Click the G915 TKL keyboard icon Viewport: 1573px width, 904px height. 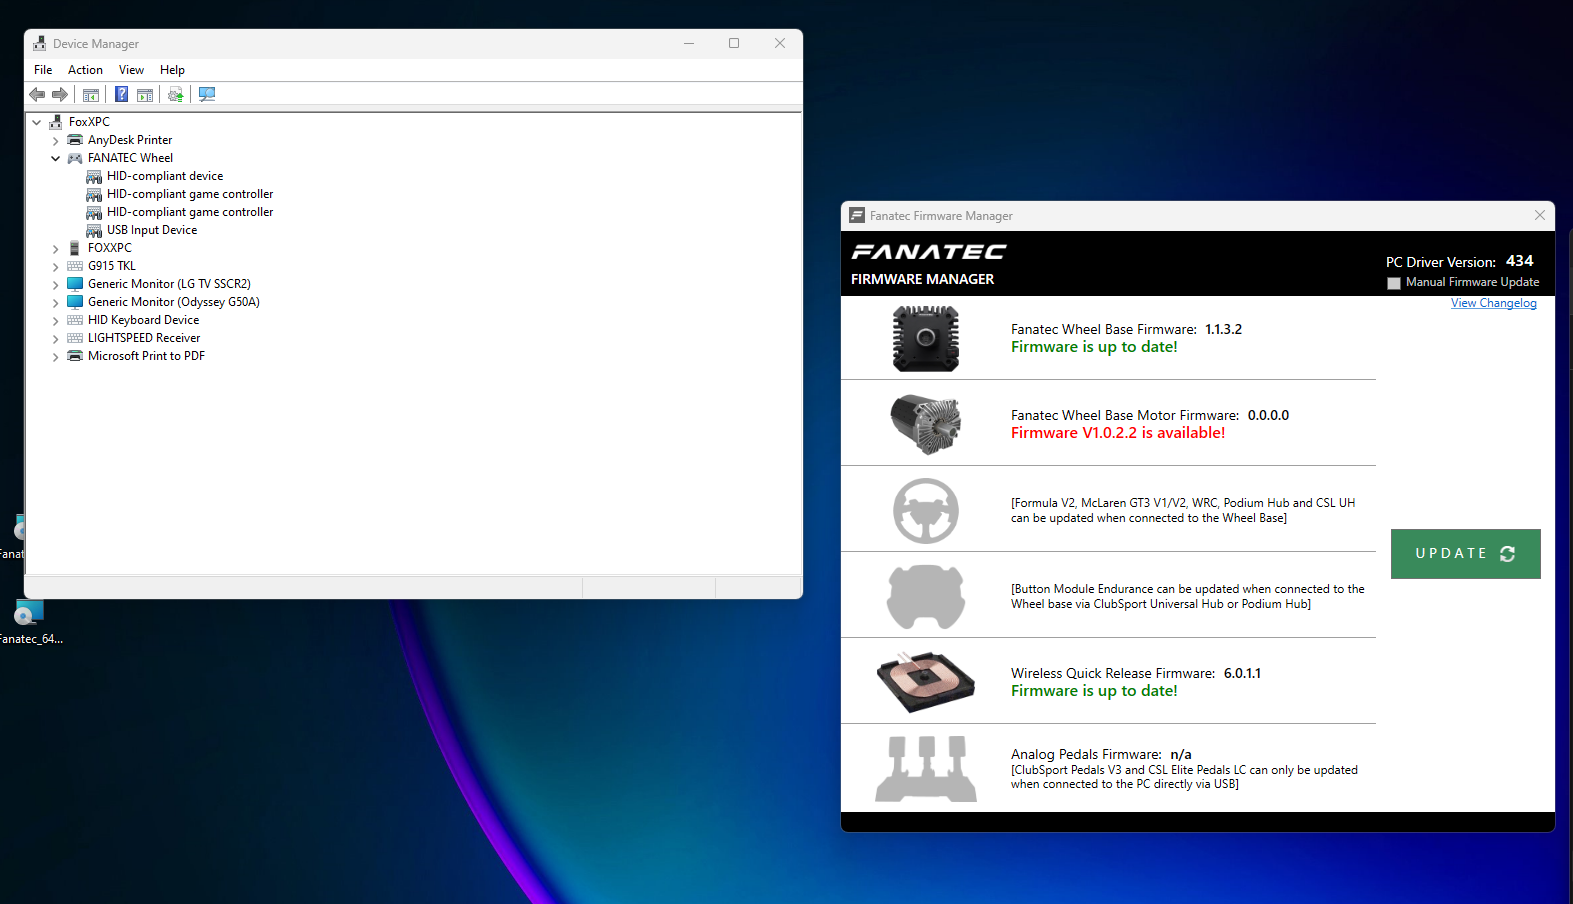click(75, 266)
